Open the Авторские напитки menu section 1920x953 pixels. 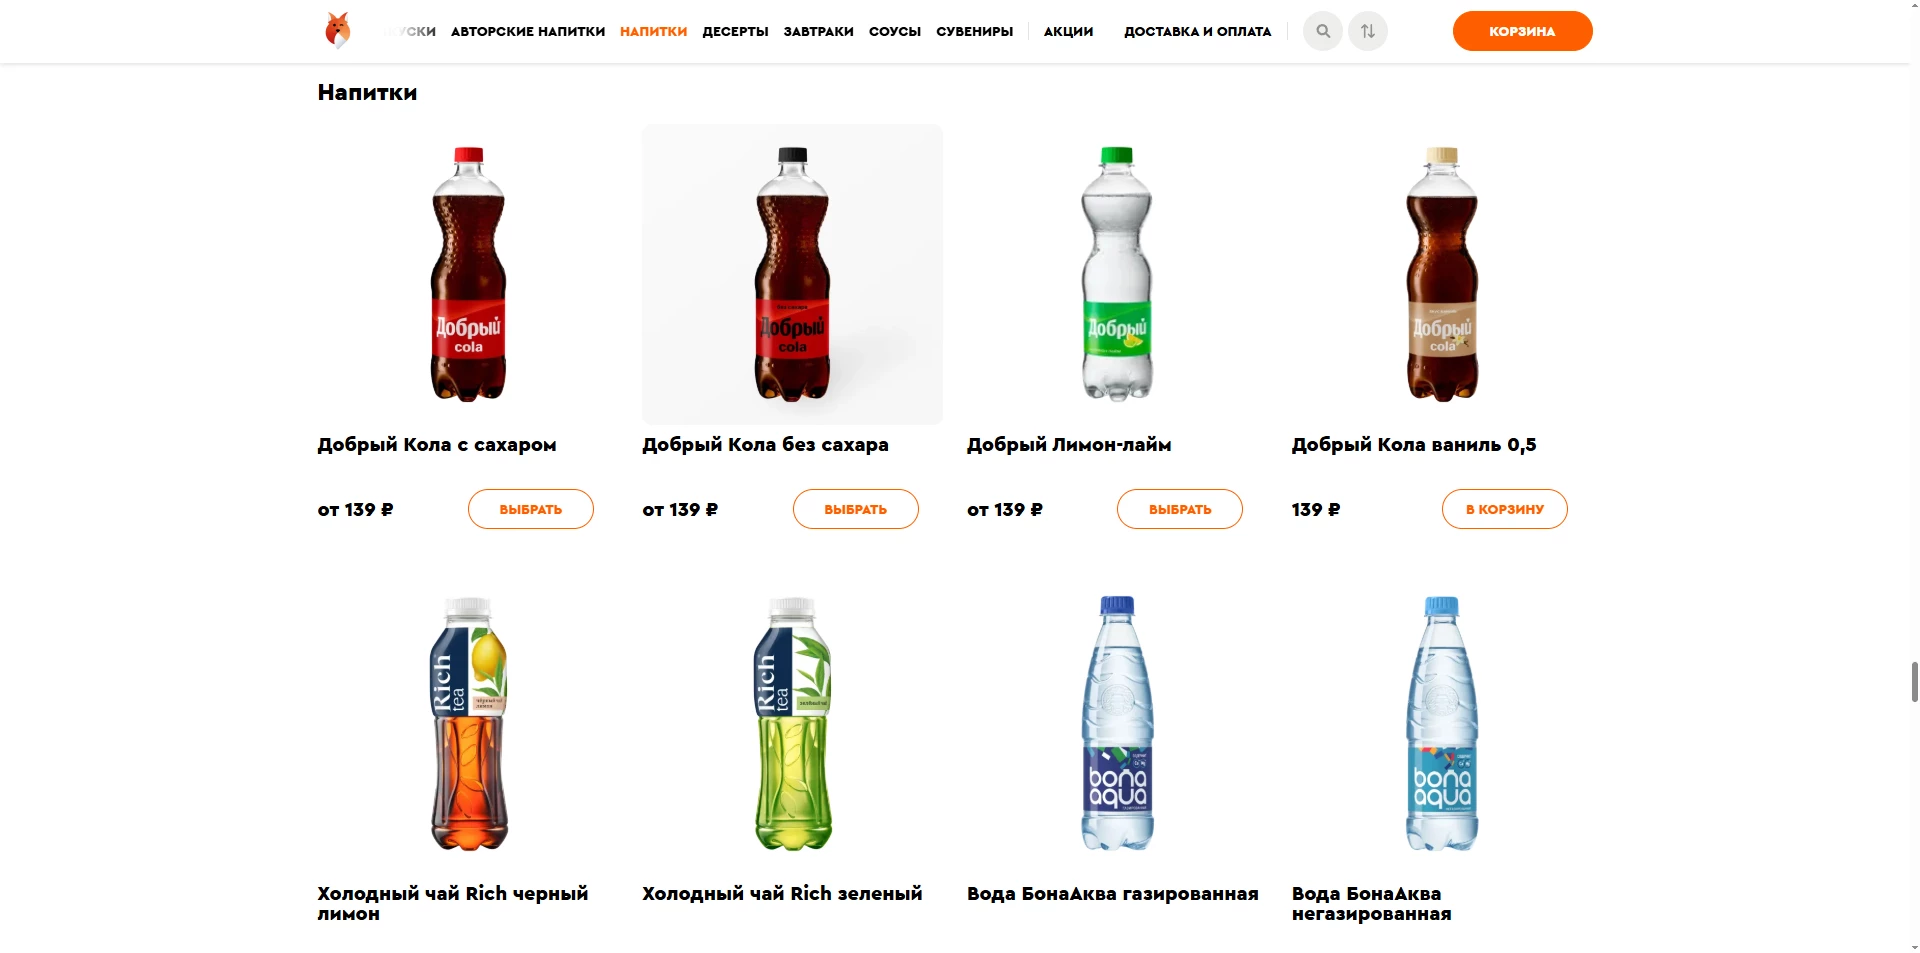coord(528,32)
